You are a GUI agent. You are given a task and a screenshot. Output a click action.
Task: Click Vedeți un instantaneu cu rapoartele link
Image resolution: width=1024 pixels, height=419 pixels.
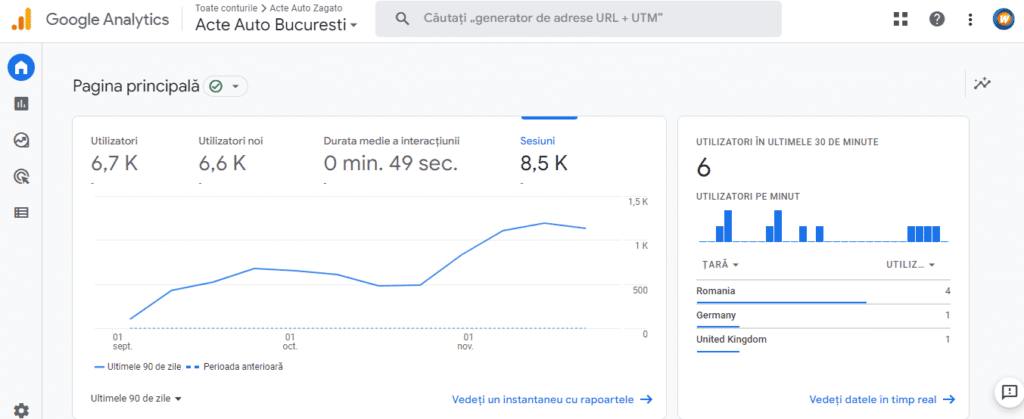point(551,399)
